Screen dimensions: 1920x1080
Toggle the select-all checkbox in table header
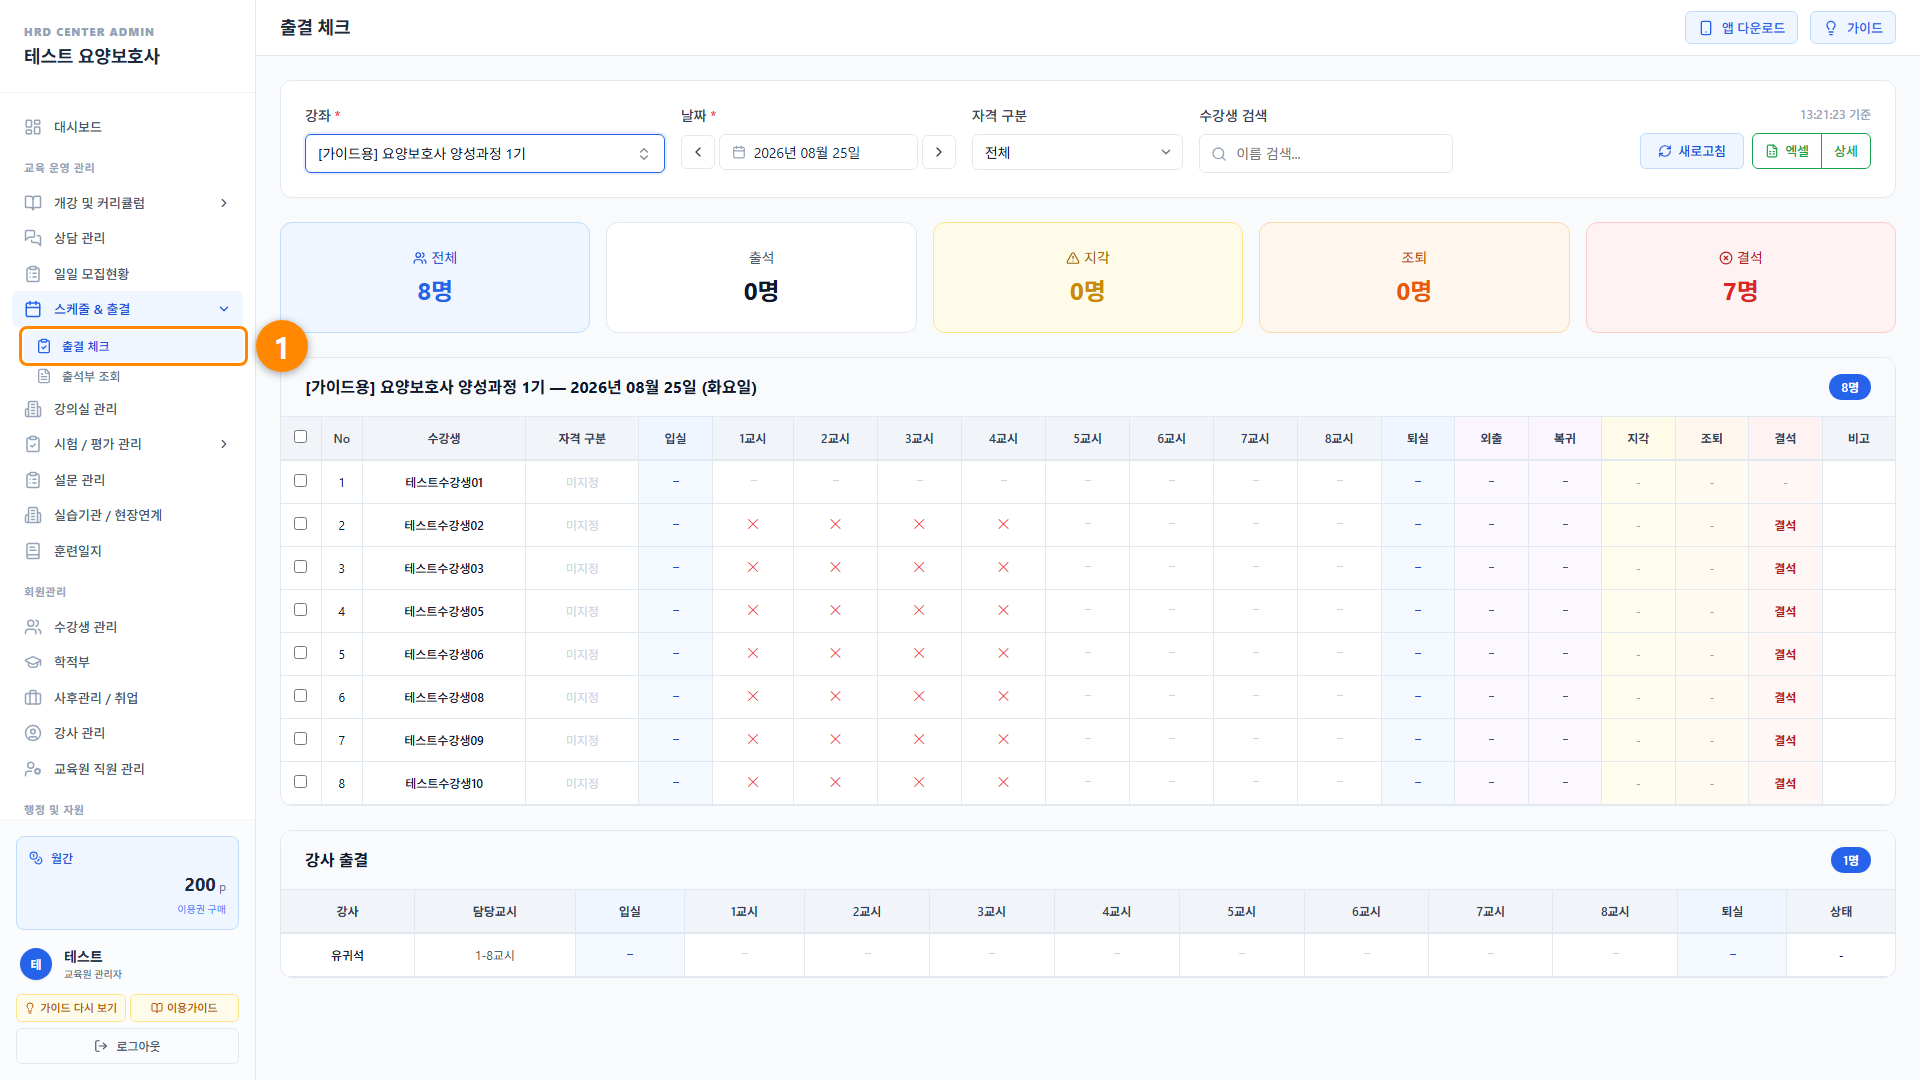click(x=300, y=437)
